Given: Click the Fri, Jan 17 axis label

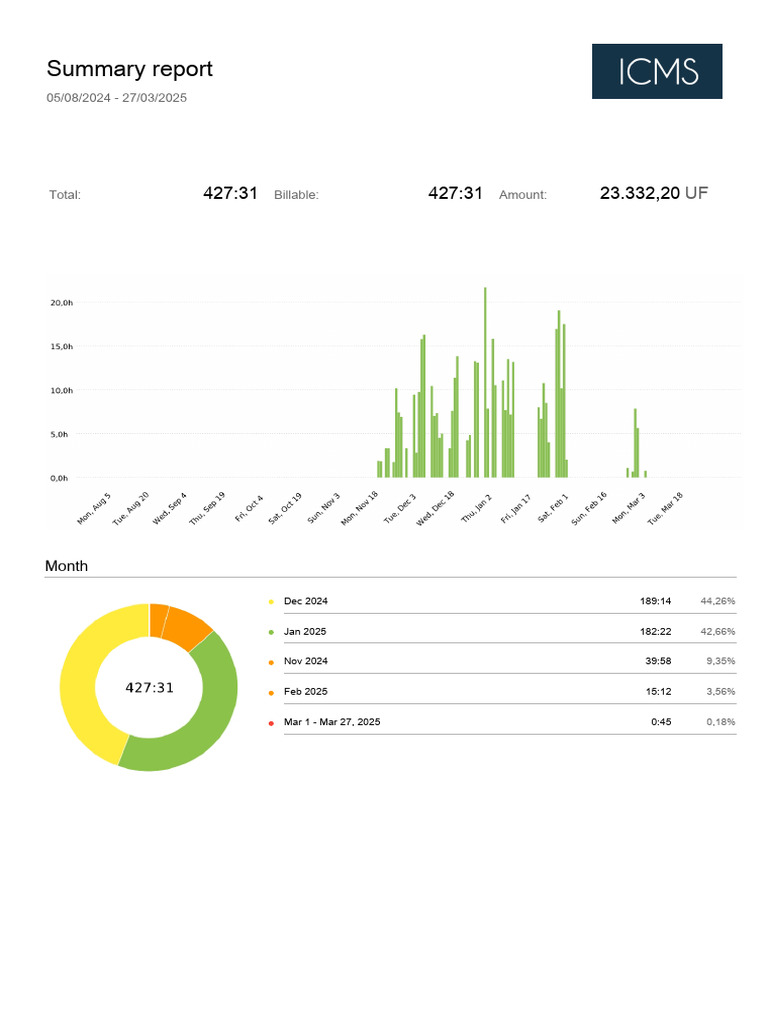Looking at the screenshot, I should tap(516, 509).
